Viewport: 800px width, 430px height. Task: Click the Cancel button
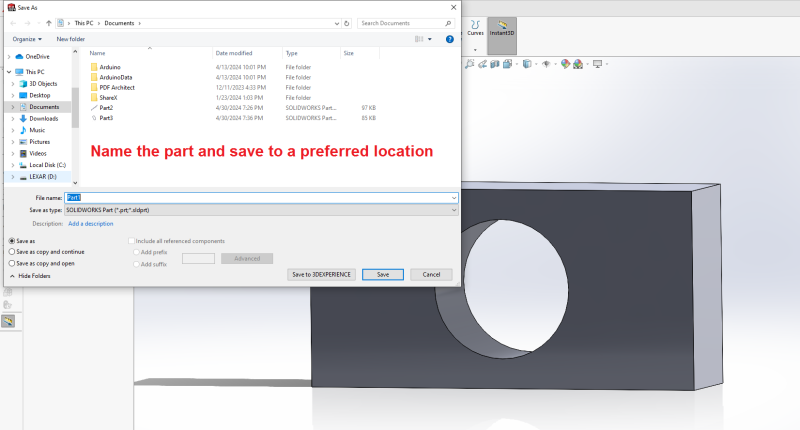431,274
